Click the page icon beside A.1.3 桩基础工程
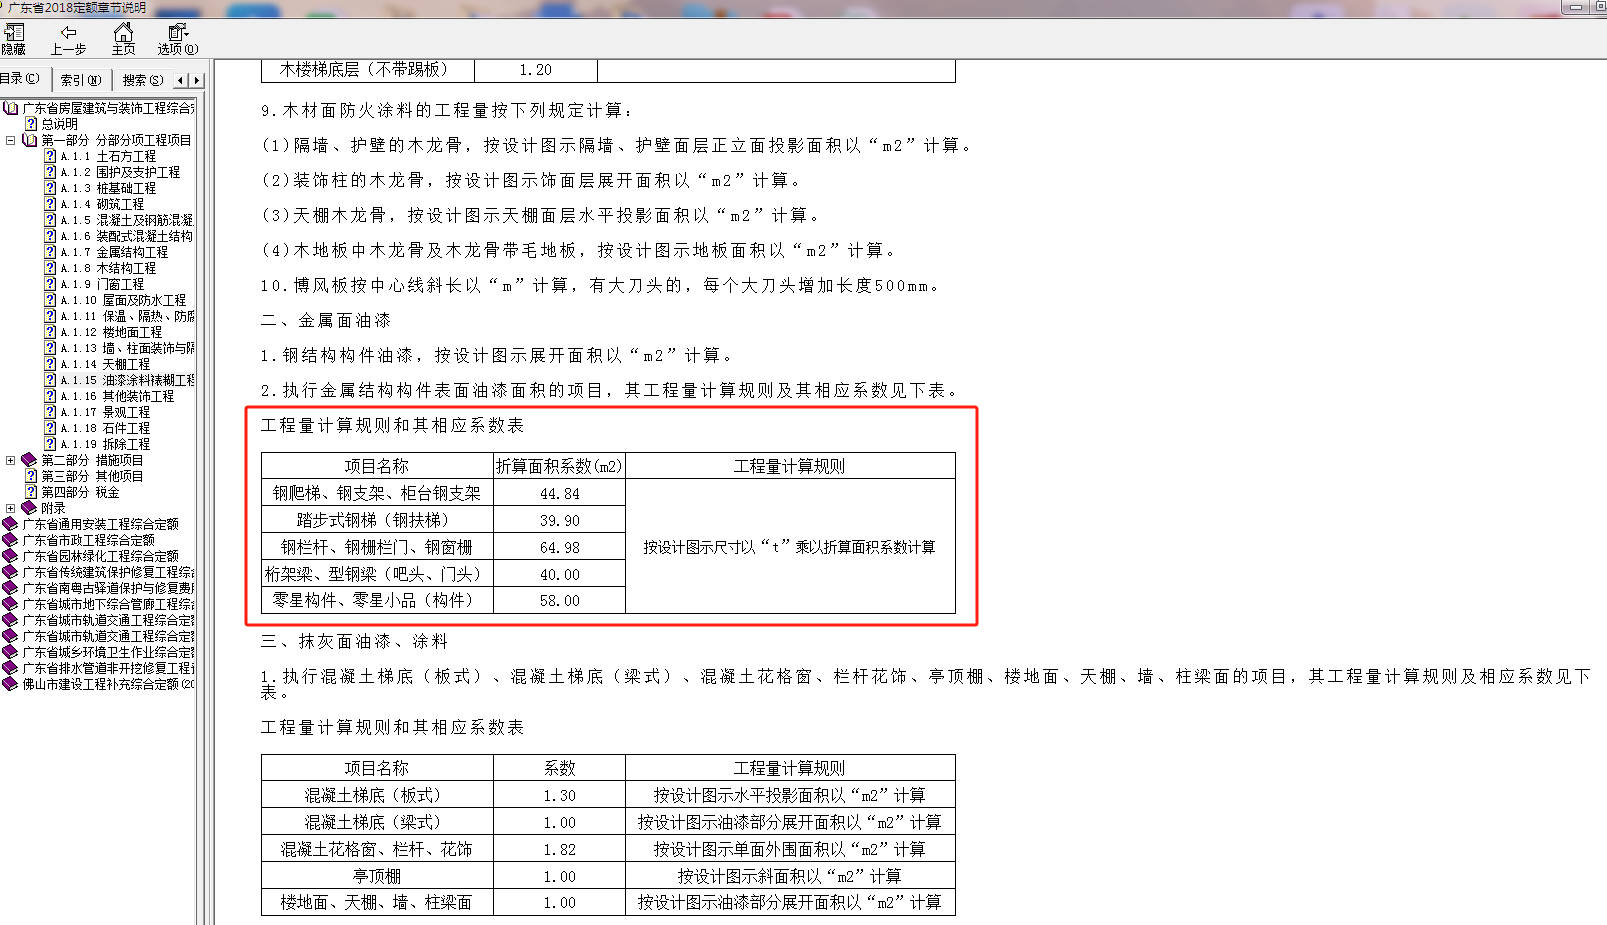The image size is (1607, 925). coord(50,188)
